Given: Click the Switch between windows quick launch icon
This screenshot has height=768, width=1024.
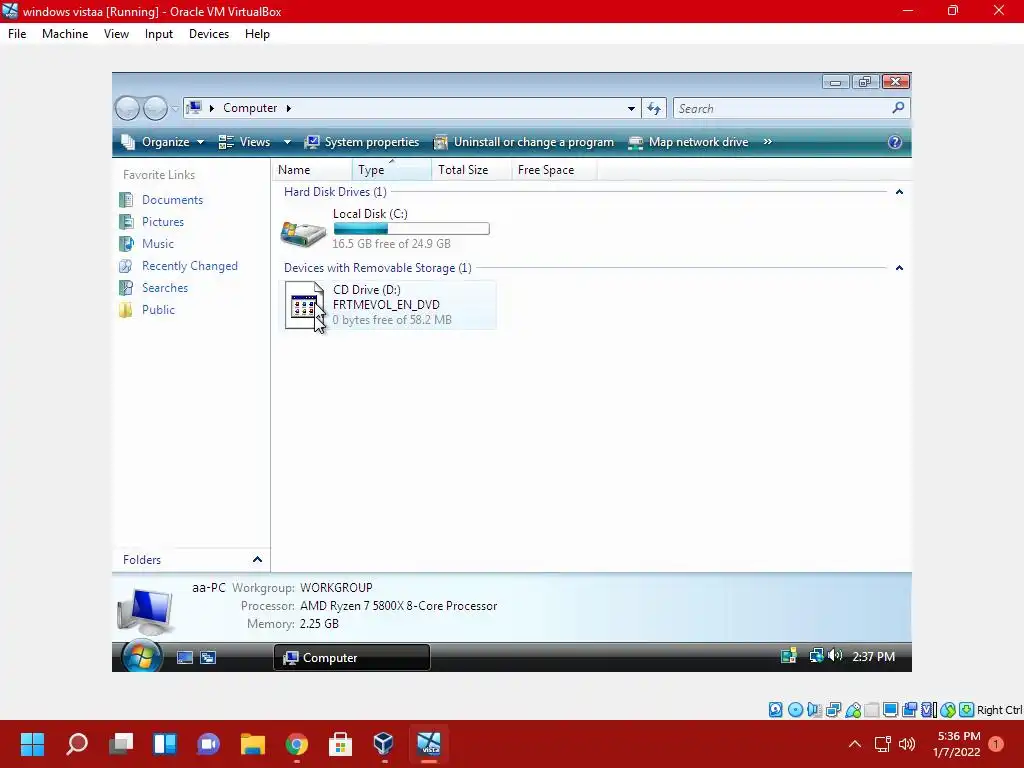Looking at the screenshot, I should [208, 658].
